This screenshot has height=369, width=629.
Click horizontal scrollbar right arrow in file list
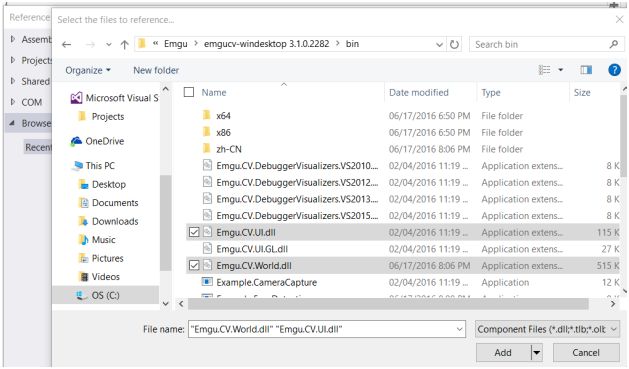(613, 304)
